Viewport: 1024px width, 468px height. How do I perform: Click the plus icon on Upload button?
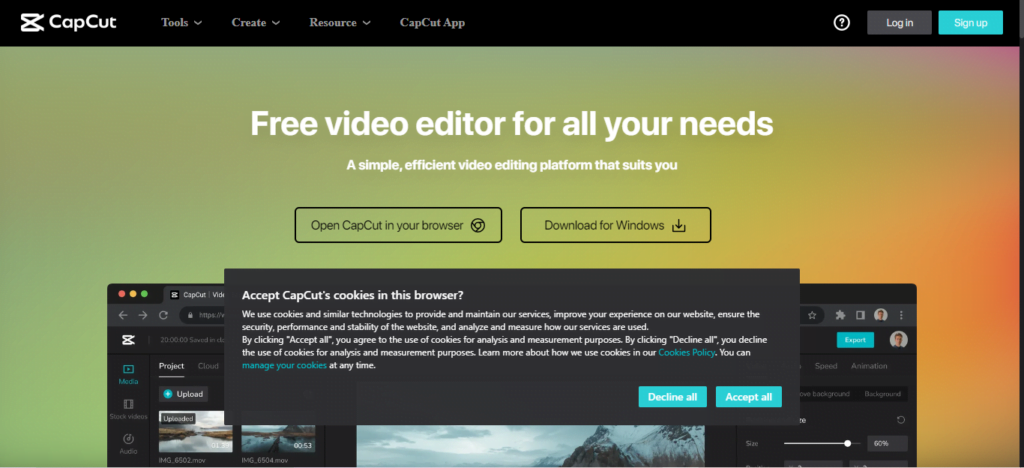tap(168, 394)
